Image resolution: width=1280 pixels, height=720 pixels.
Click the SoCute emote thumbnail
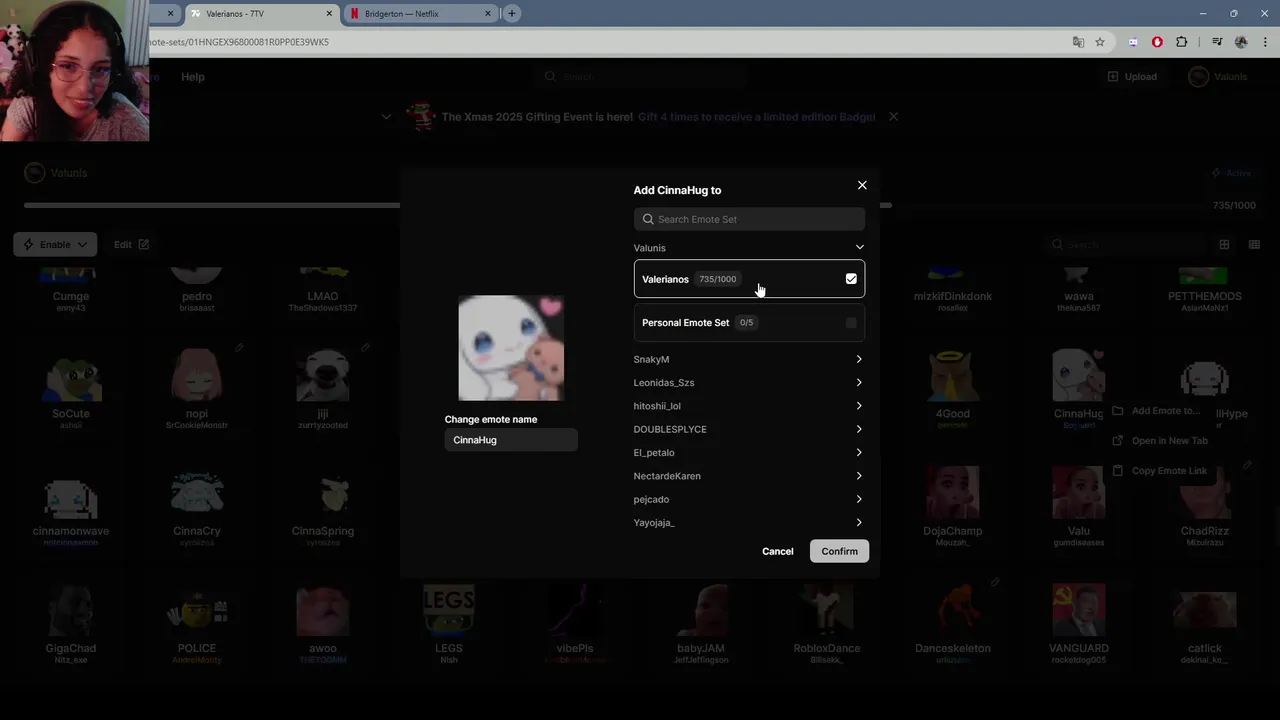point(71,376)
